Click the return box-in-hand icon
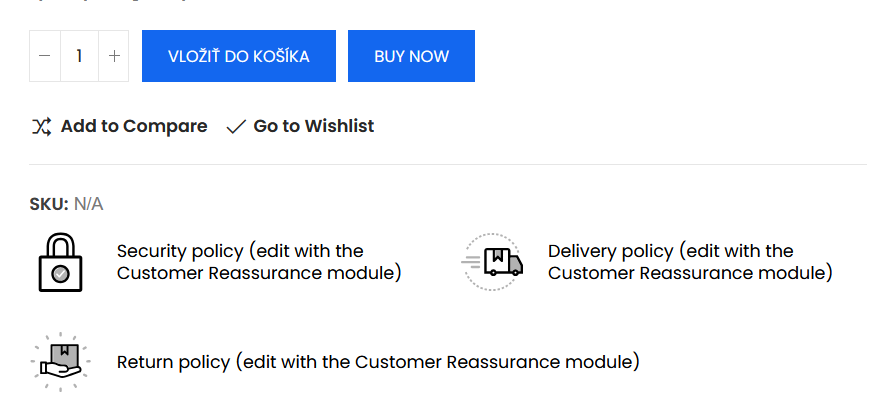 click(60, 361)
